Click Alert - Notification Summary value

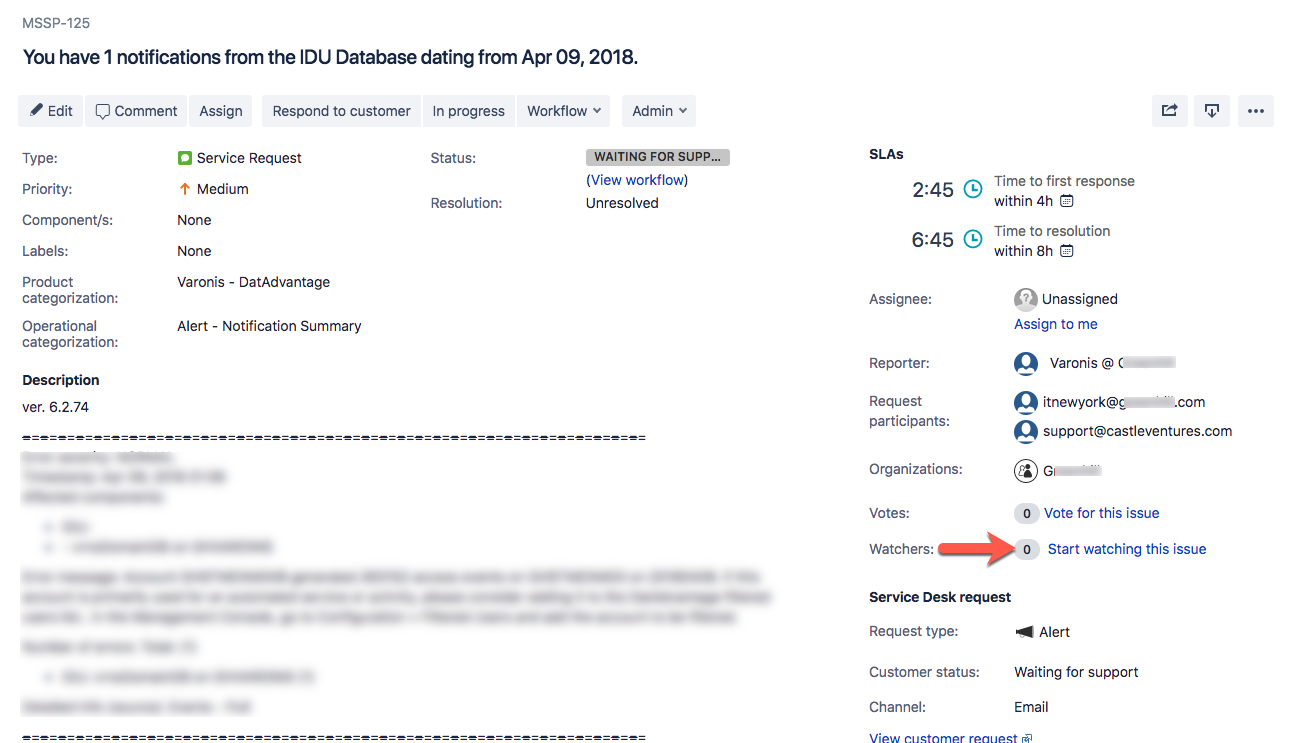pyautogui.click(x=269, y=326)
